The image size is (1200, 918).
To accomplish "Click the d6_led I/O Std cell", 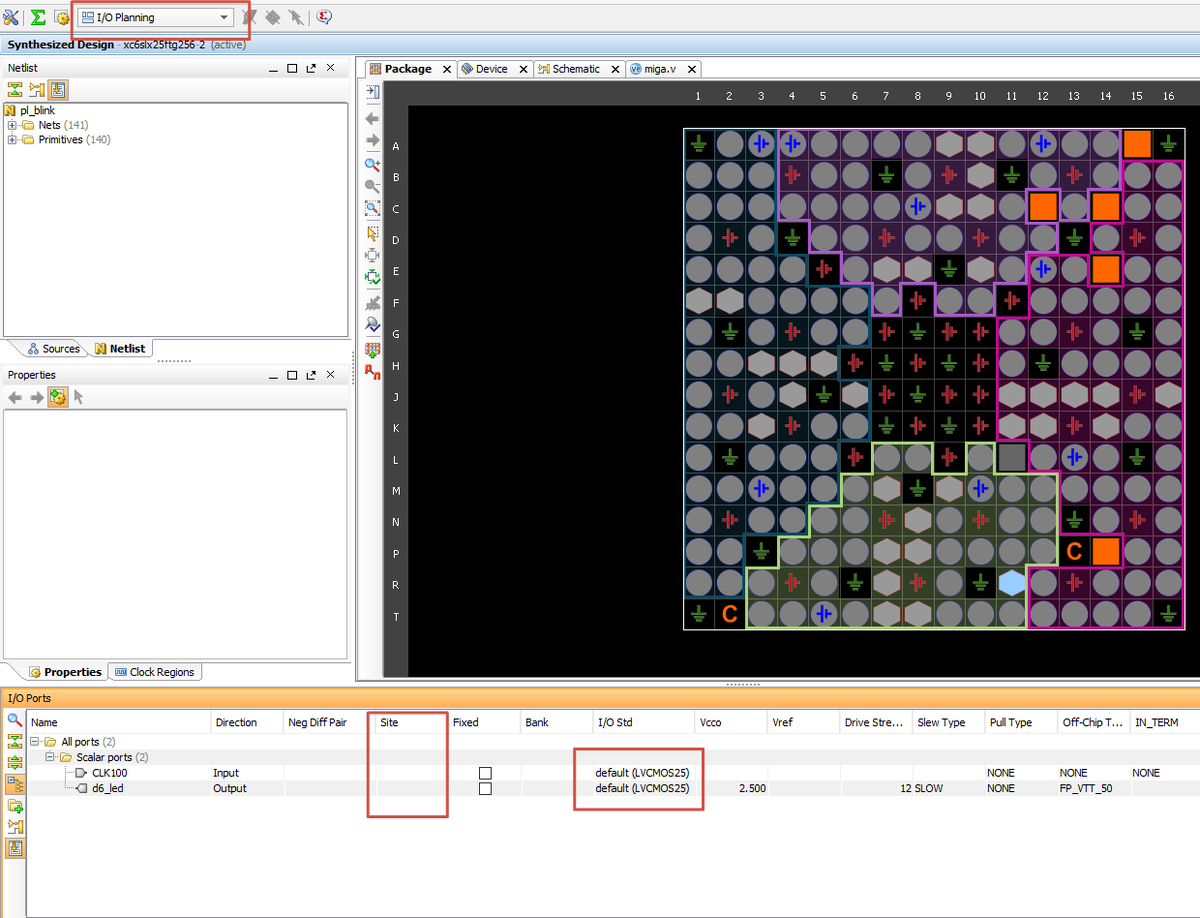I will pyautogui.click(x=643, y=788).
